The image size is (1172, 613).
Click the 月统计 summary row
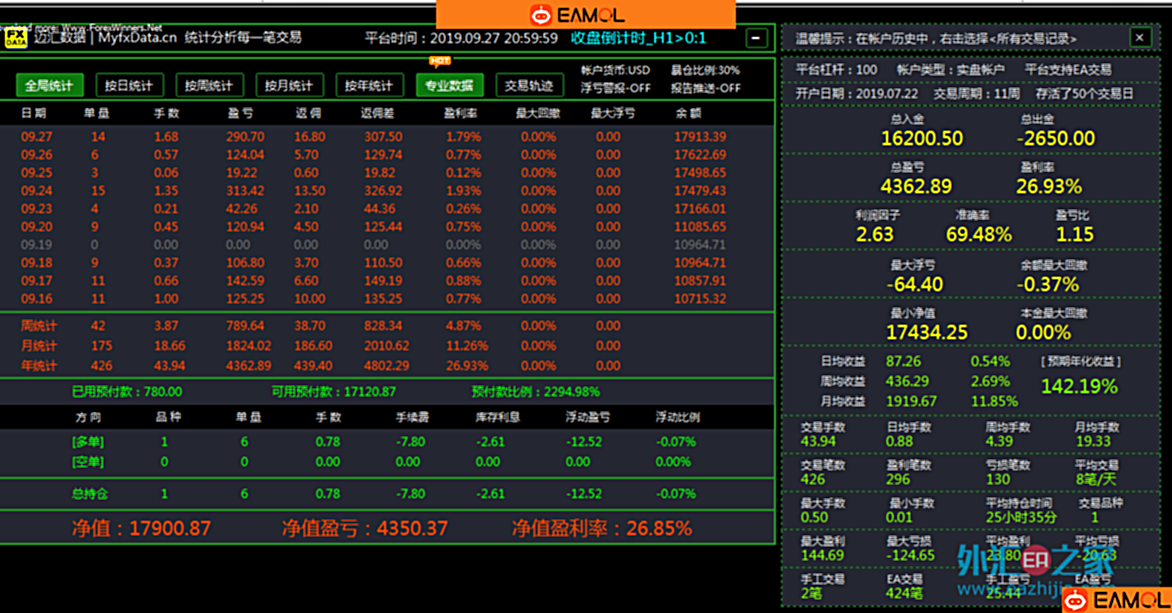coord(39,345)
